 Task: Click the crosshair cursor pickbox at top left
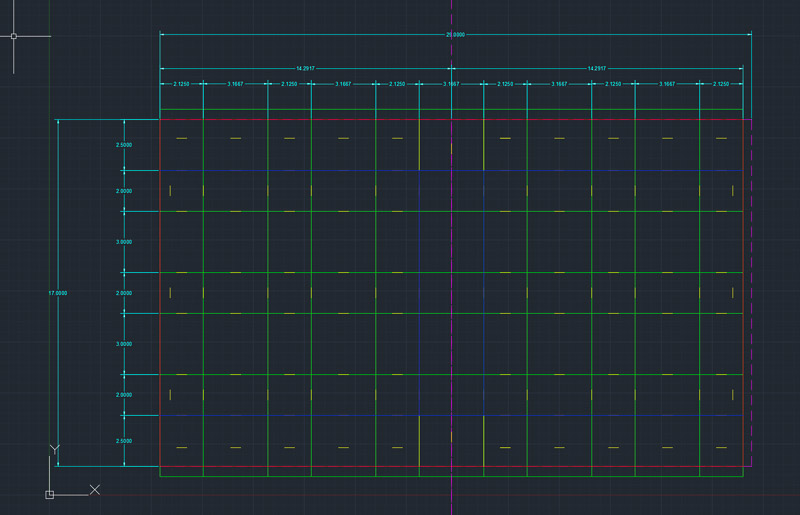click(x=13, y=36)
